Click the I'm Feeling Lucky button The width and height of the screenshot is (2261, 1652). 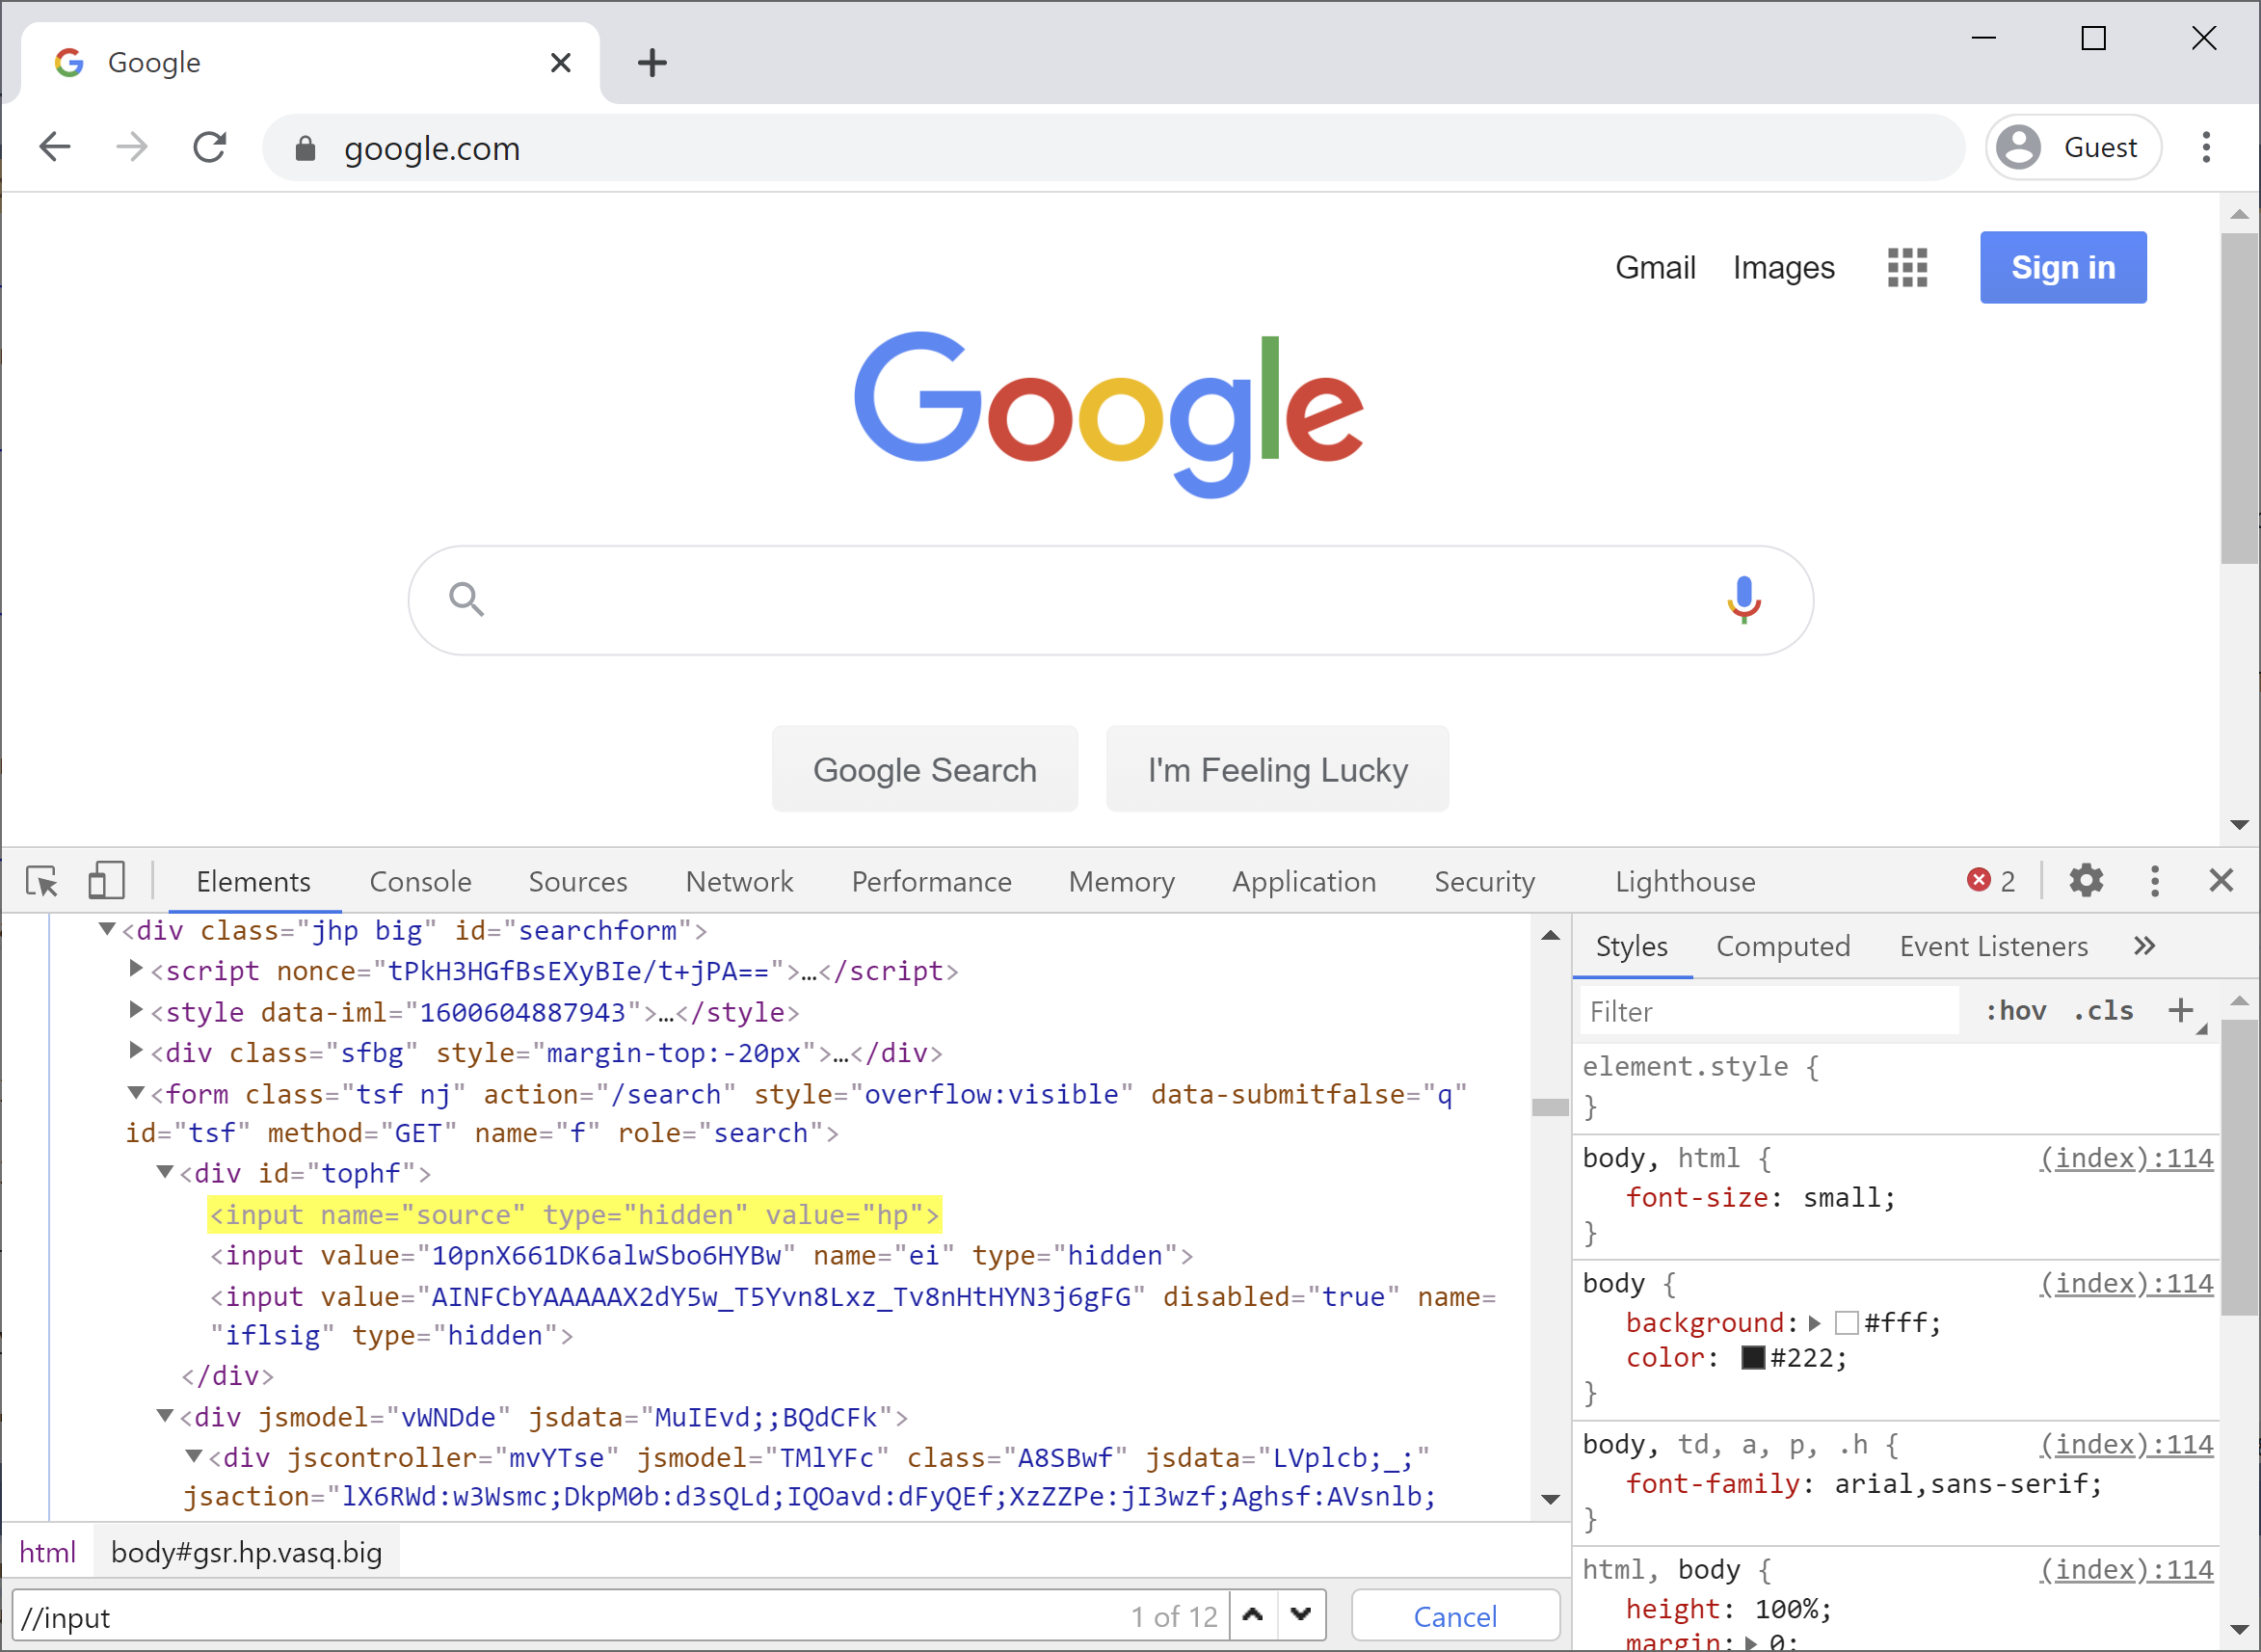(1277, 769)
